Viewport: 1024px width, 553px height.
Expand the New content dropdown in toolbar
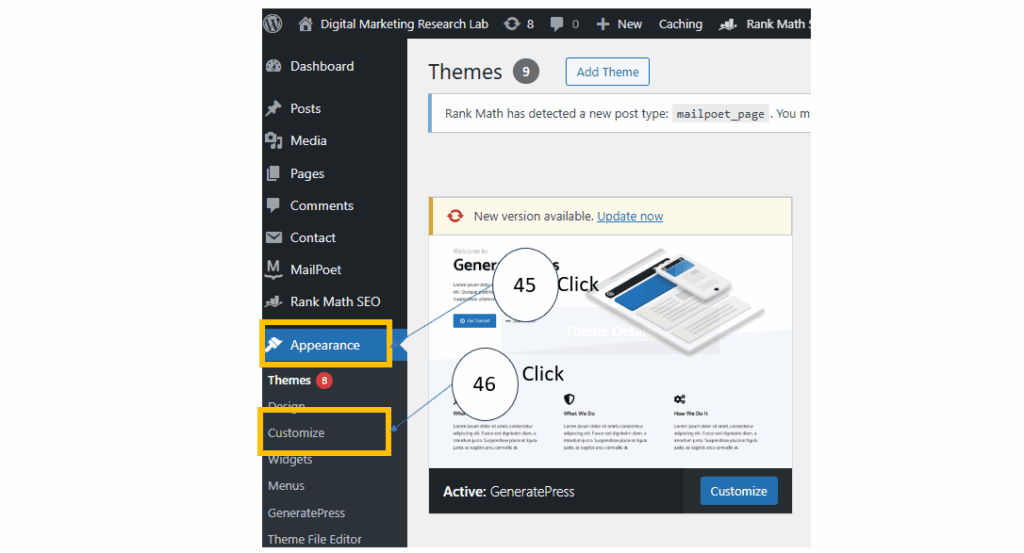tap(620, 24)
